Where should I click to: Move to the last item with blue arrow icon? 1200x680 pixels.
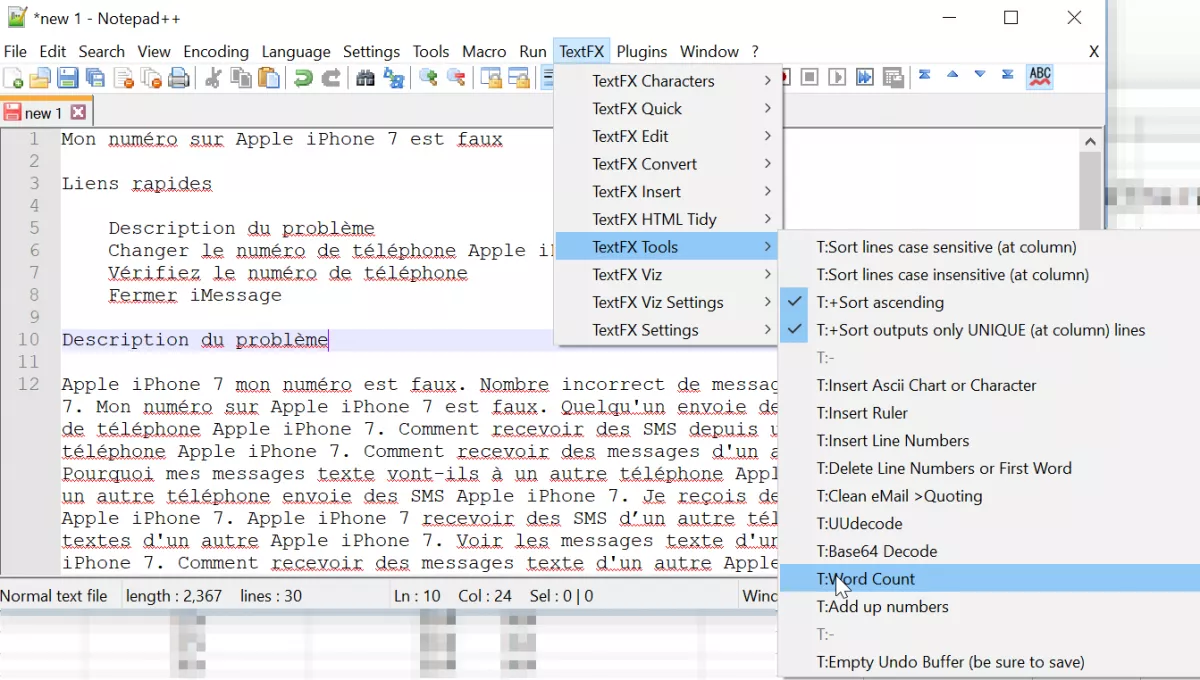point(1007,75)
